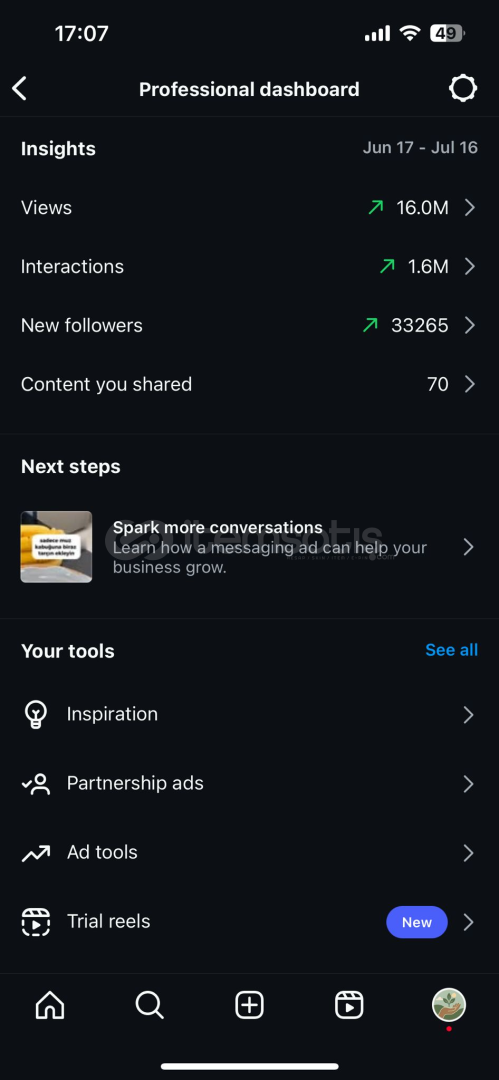Select the Jun 17 - Jul 16 date range
The image size is (499, 1080).
click(x=420, y=148)
